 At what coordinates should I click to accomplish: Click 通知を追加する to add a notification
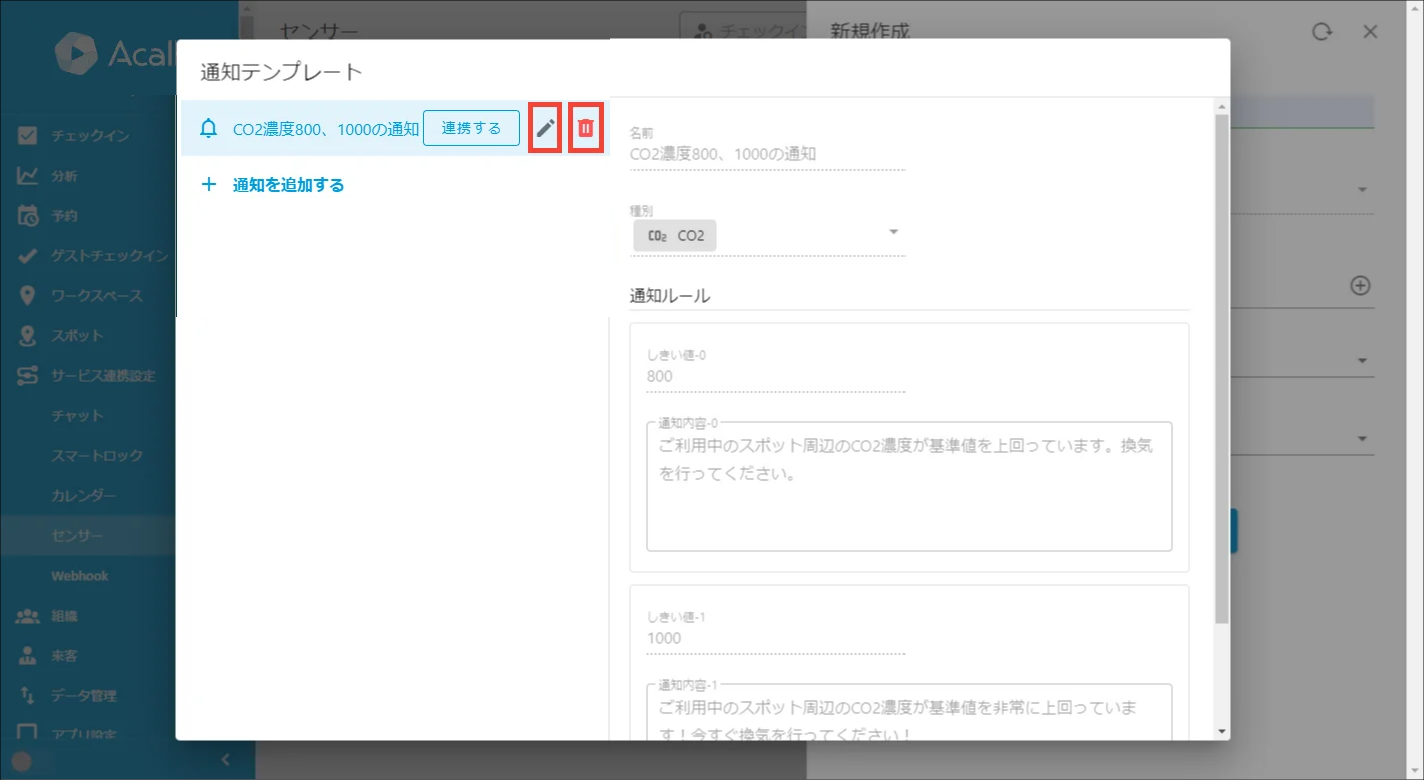click(288, 185)
